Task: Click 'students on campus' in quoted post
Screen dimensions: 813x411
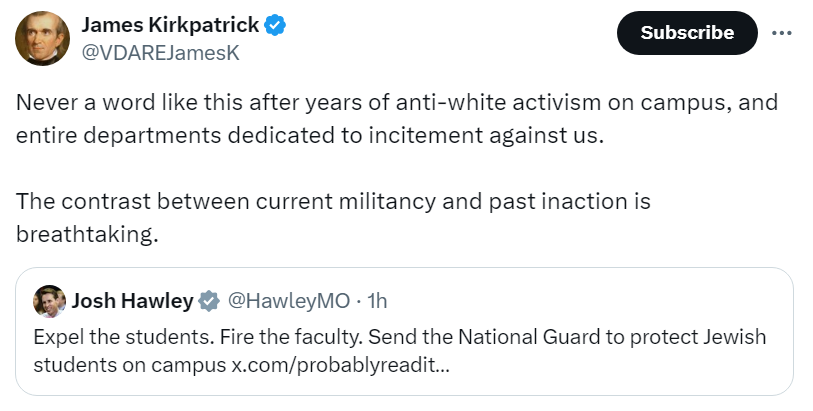Action: [130, 366]
